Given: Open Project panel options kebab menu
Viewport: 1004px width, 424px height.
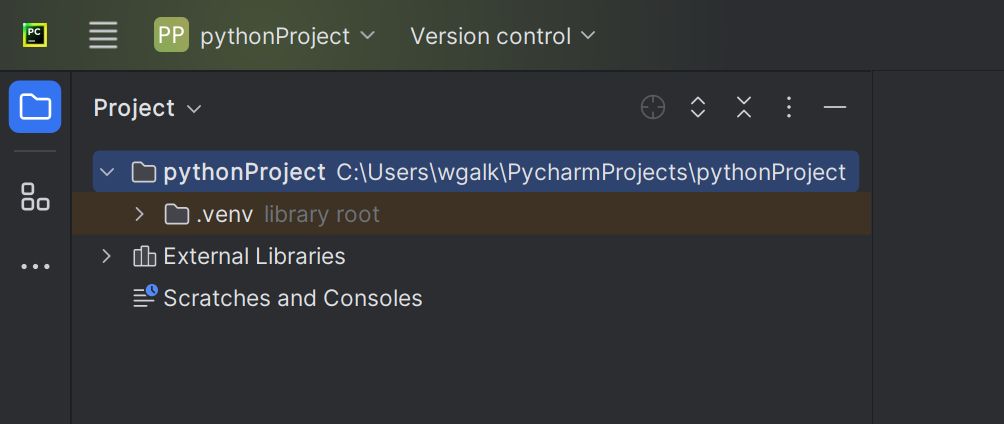Looking at the screenshot, I should click(789, 108).
